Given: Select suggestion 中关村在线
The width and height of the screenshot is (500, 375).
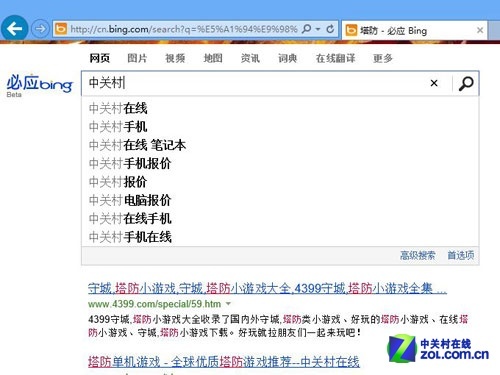Looking at the screenshot, I should (x=280, y=108).
